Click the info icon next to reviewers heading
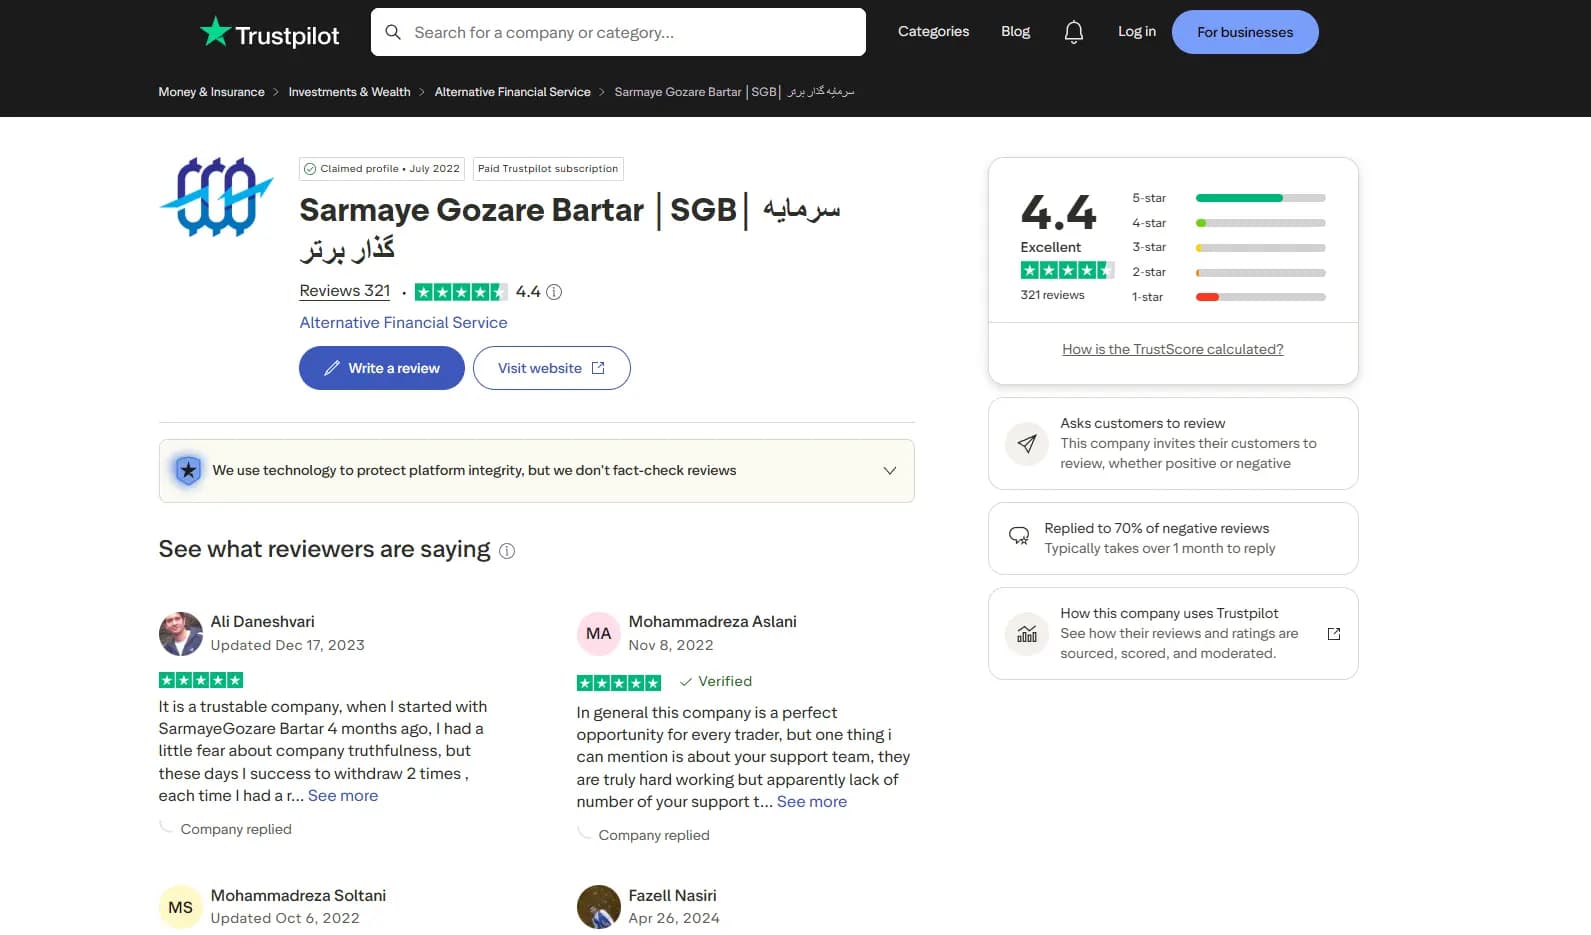1591x935 pixels. [x=507, y=551]
